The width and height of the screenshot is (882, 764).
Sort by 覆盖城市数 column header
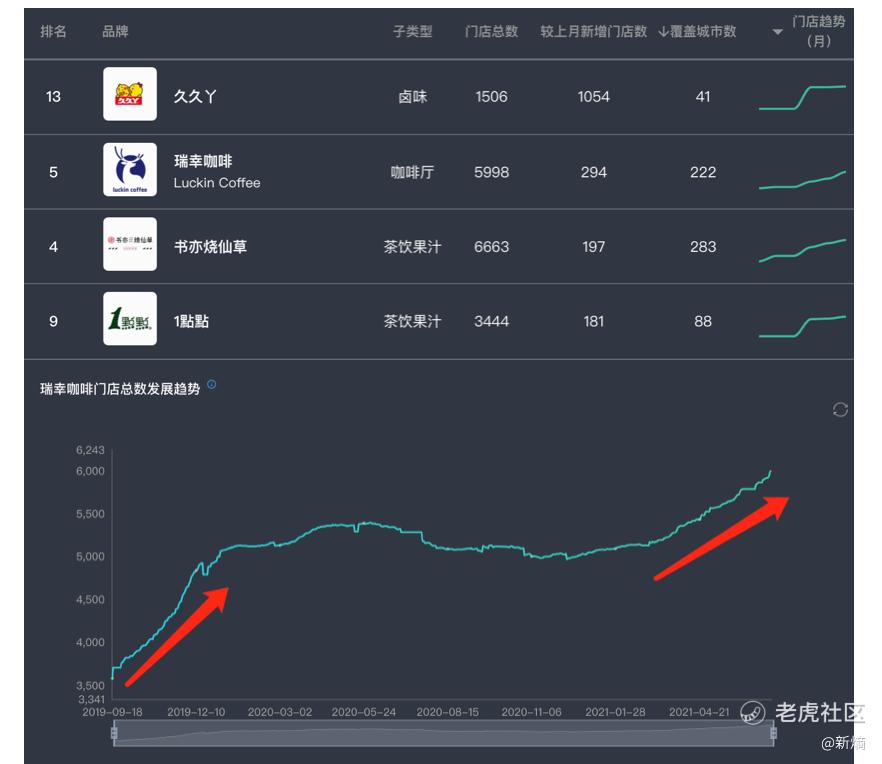coord(697,32)
